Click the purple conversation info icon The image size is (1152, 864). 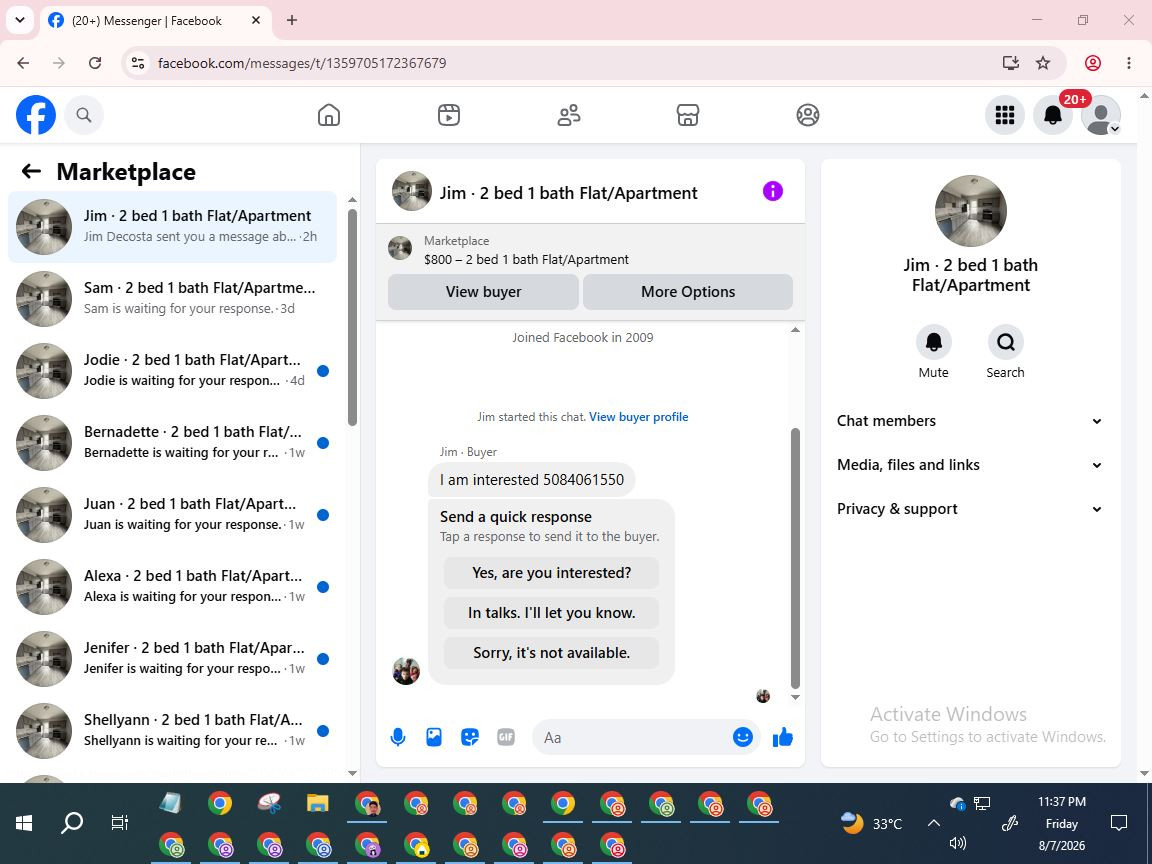[x=773, y=191]
